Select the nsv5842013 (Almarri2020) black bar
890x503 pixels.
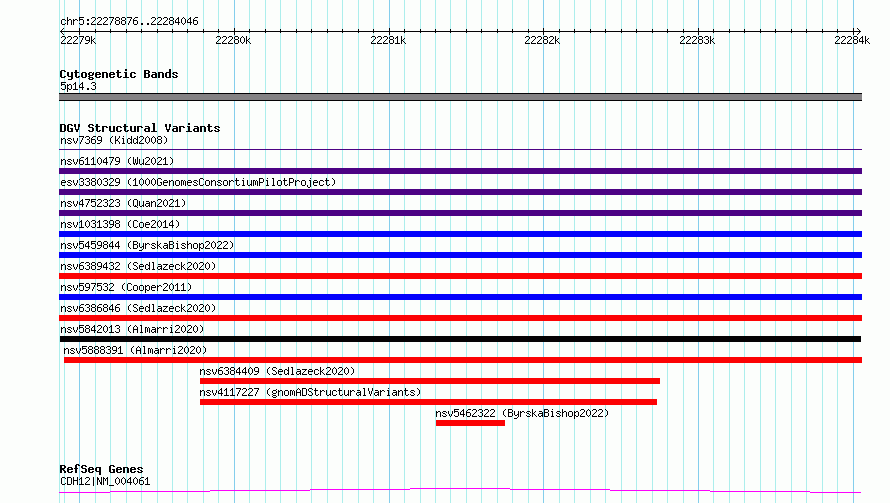click(460, 339)
